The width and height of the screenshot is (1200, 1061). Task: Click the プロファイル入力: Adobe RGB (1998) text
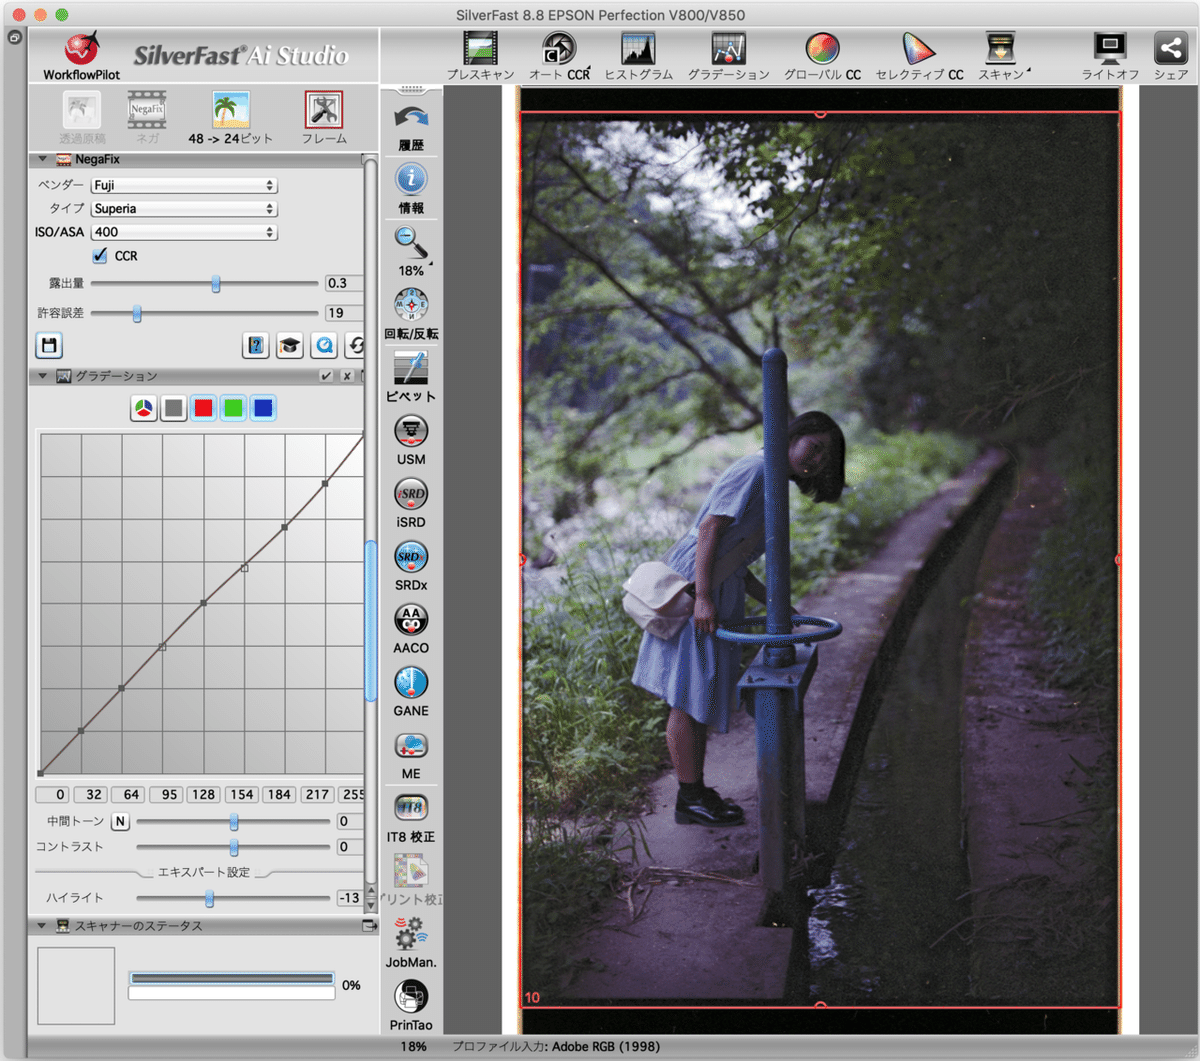(x=555, y=1047)
